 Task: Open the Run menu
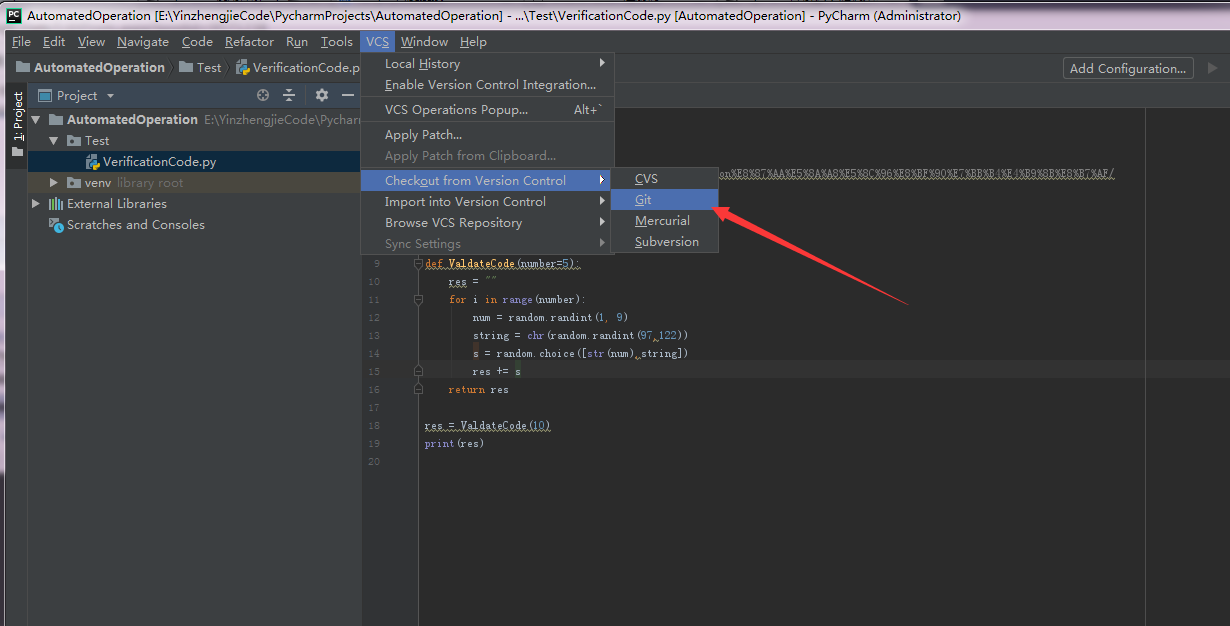pyautogui.click(x=297, y=41)
